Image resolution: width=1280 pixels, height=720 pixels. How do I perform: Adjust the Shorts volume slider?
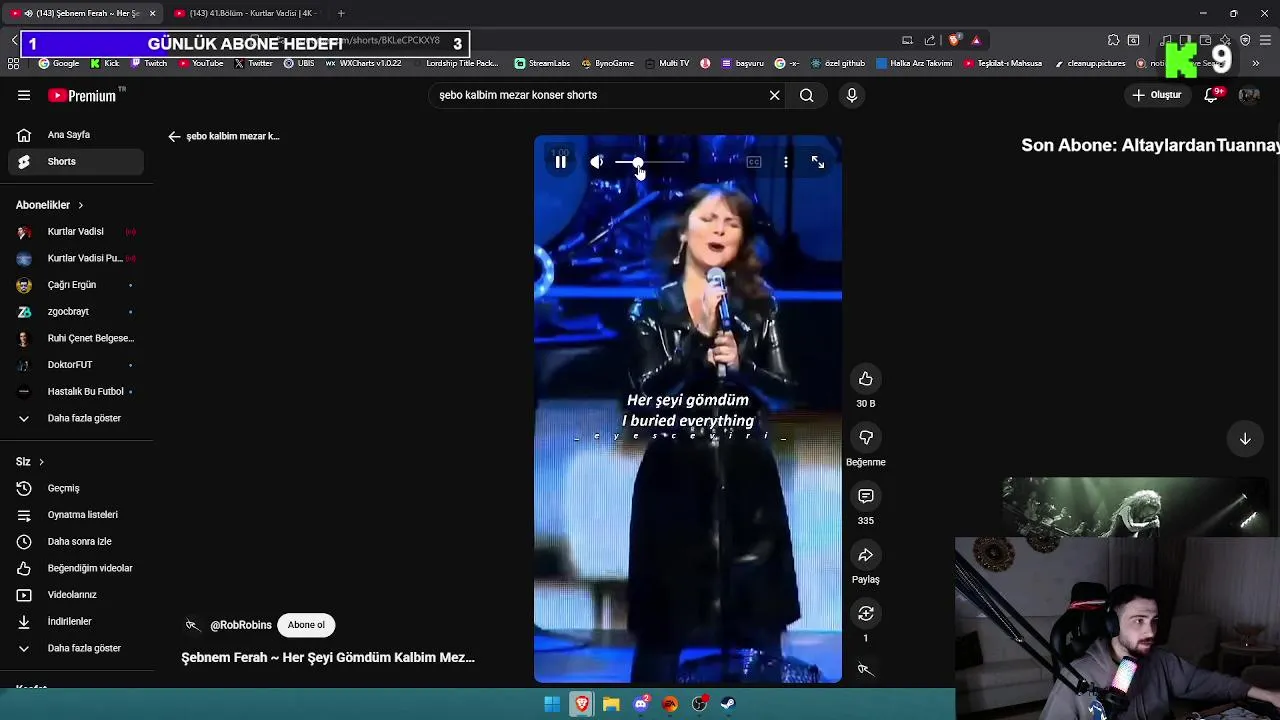click(x=651, y=162)
